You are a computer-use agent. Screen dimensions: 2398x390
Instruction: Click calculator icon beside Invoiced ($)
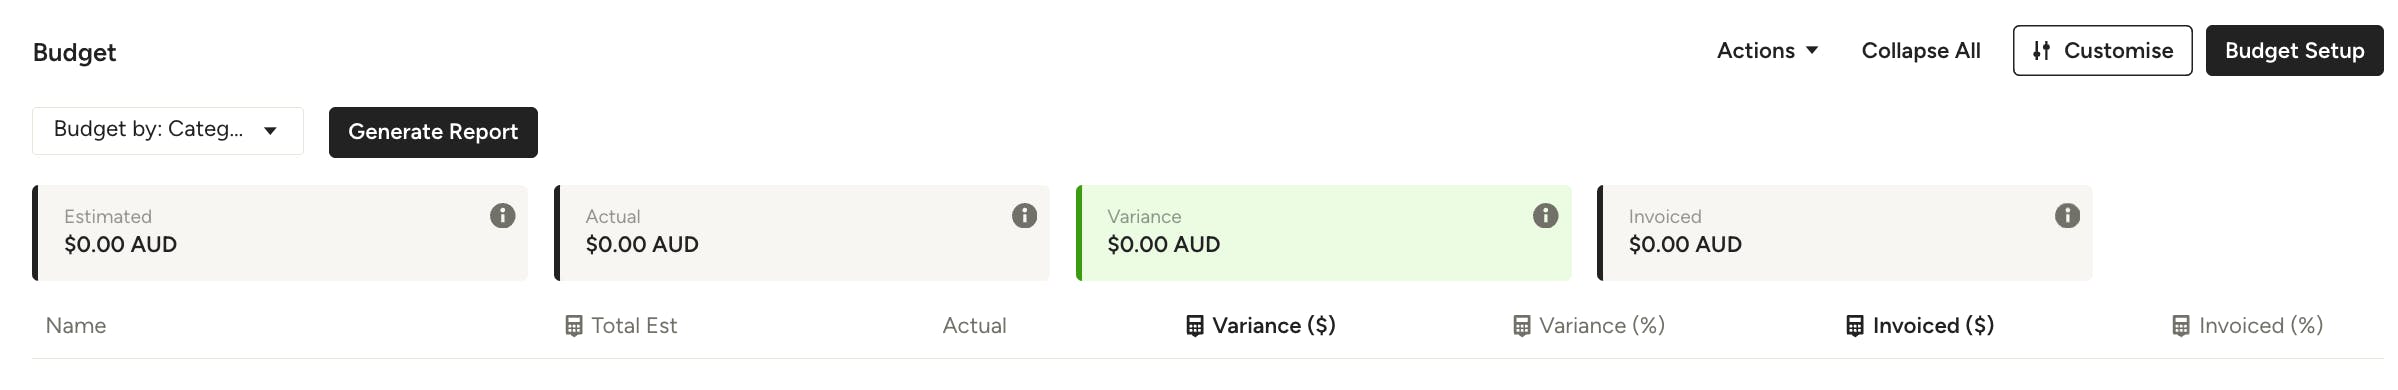pos(1855,326)
